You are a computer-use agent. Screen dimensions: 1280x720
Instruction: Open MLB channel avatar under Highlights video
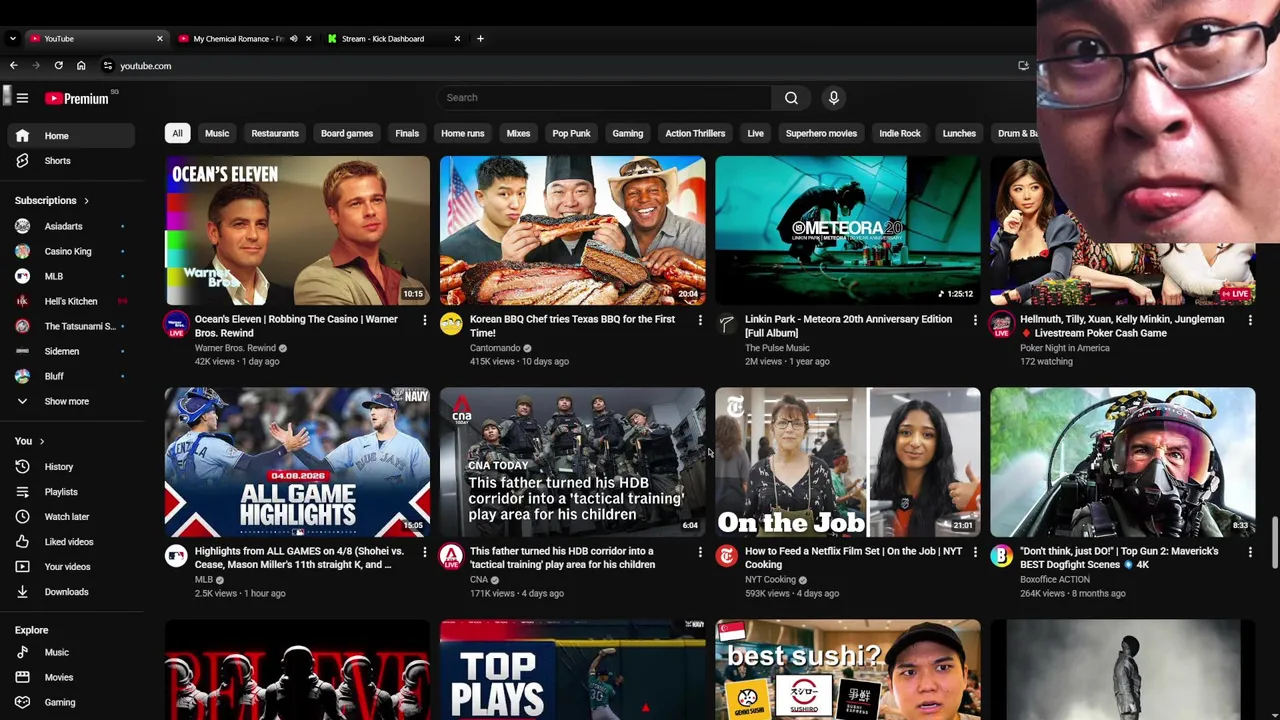pos(177,556)
